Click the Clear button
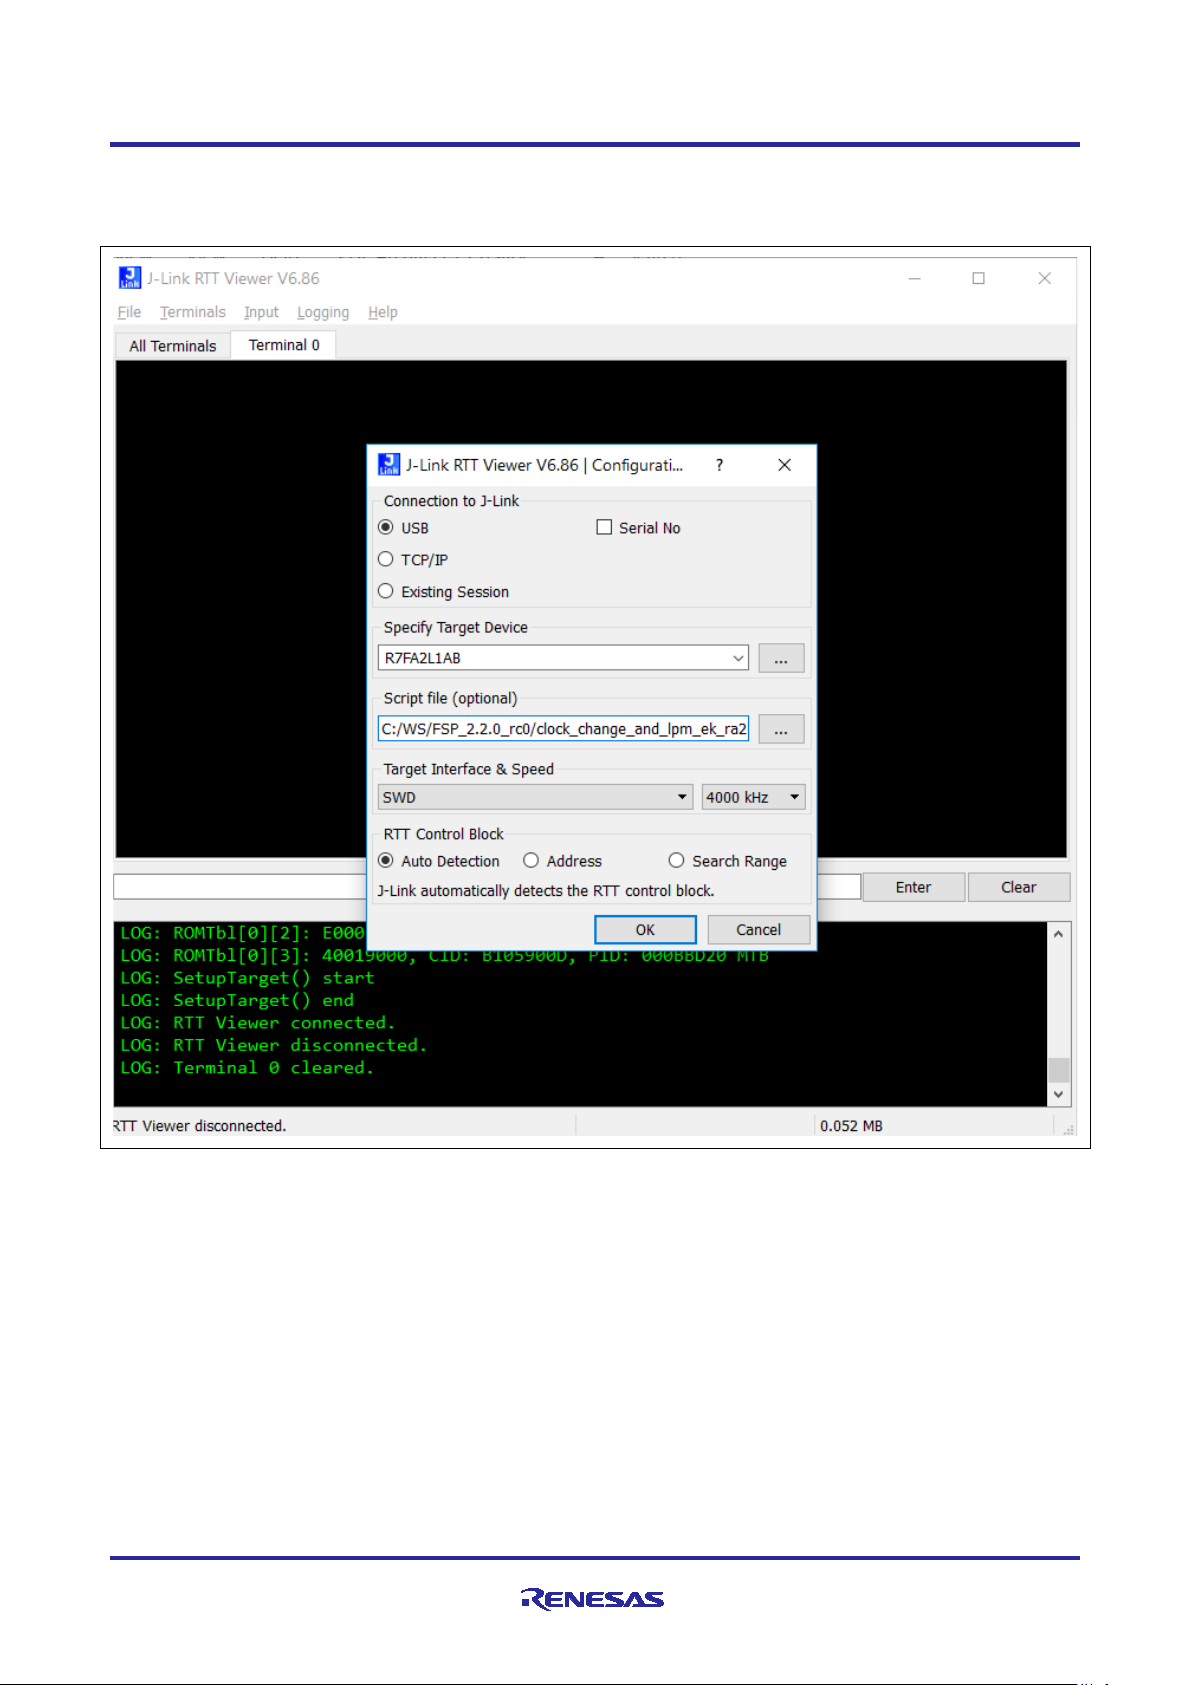Image resolution: width=1192 pixels, height=1685 pixels. click(1019, 887)
